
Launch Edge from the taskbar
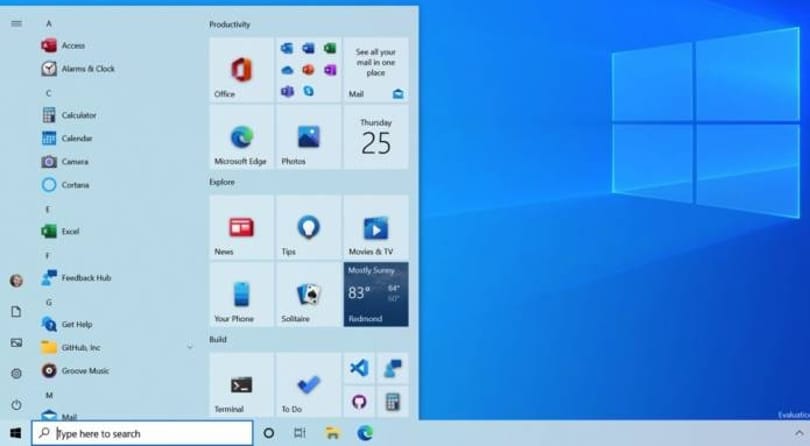[365, 433]
